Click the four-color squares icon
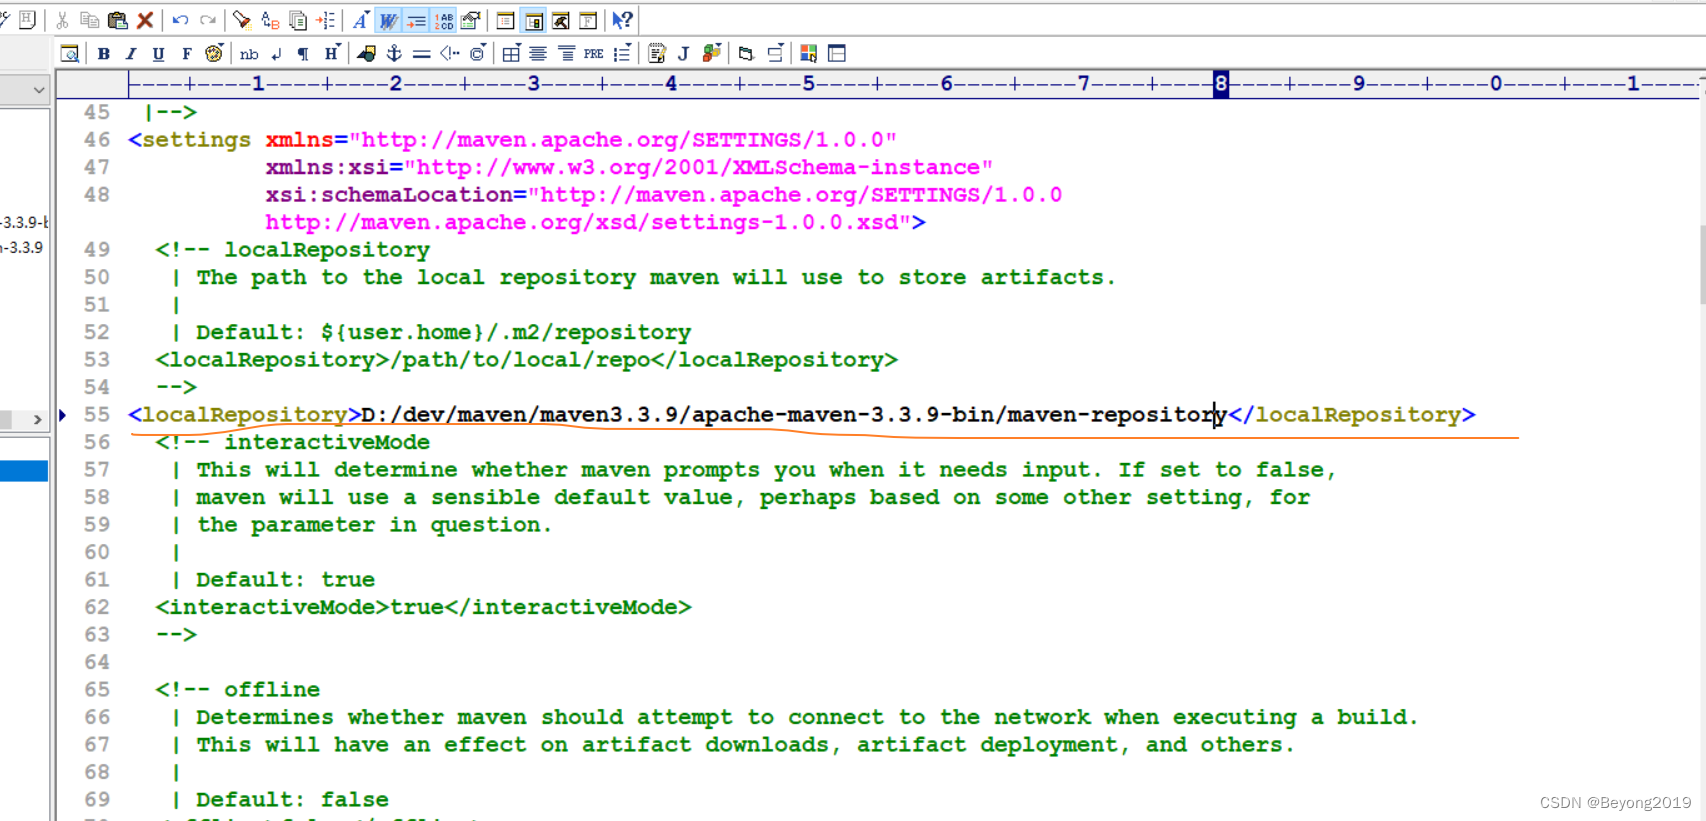 pos(809,53)
